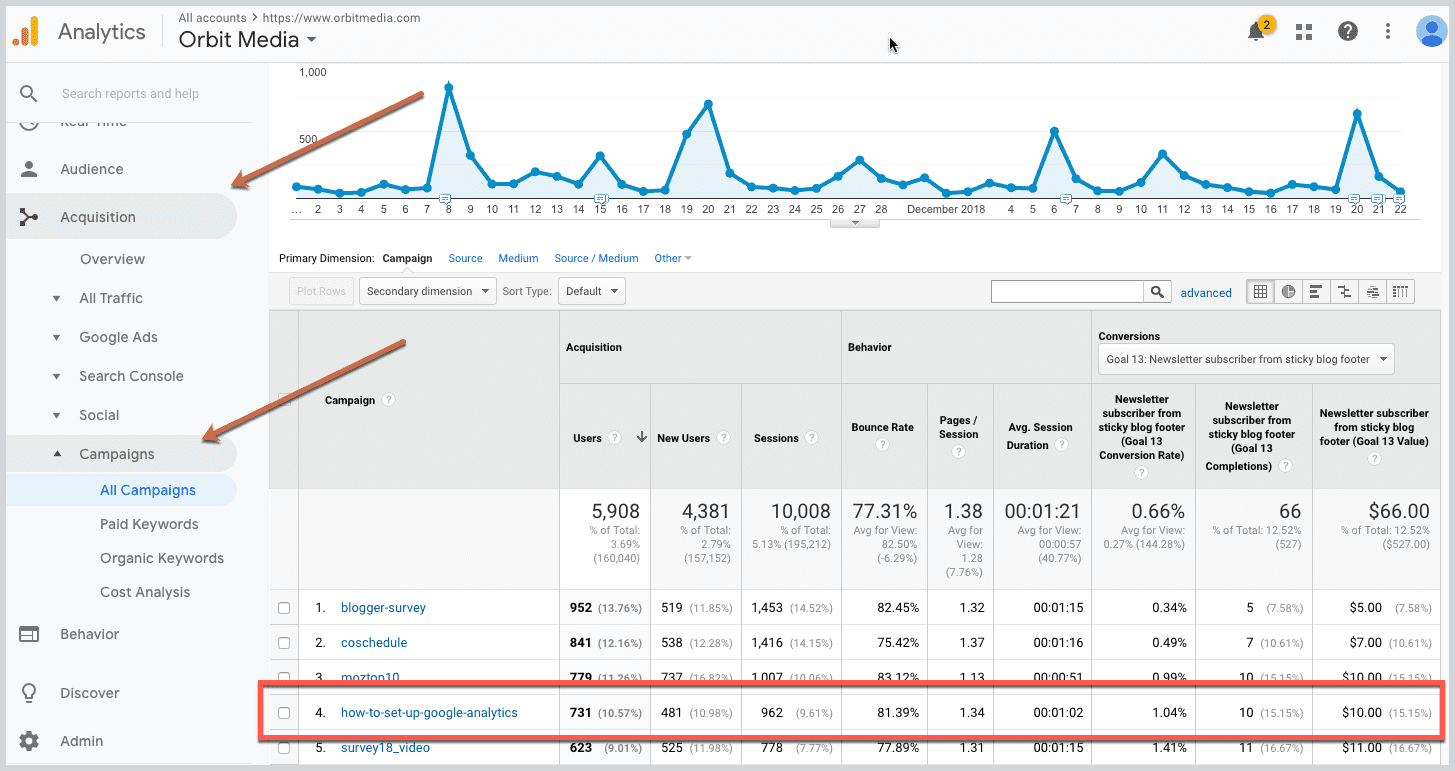Click the Audience person icon
Viewport: 1455px width, 771px height.
29,169
